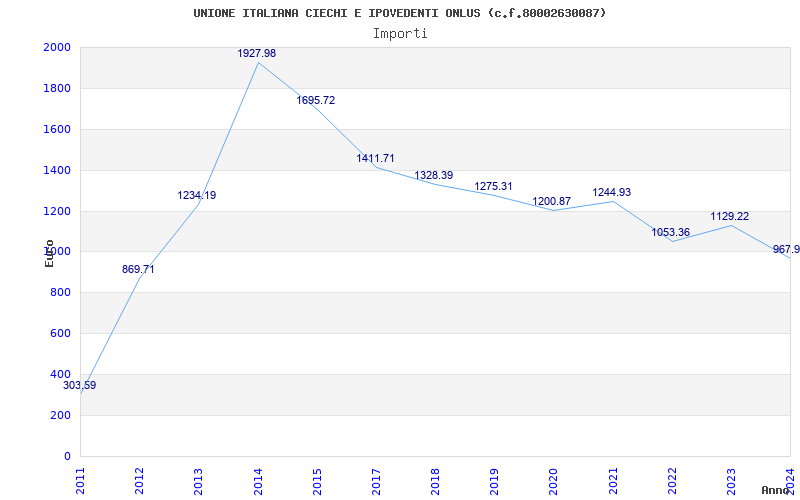800x500 pixels.
Task: Select the 1129.22 data label
Action: [x=730, y=217]
